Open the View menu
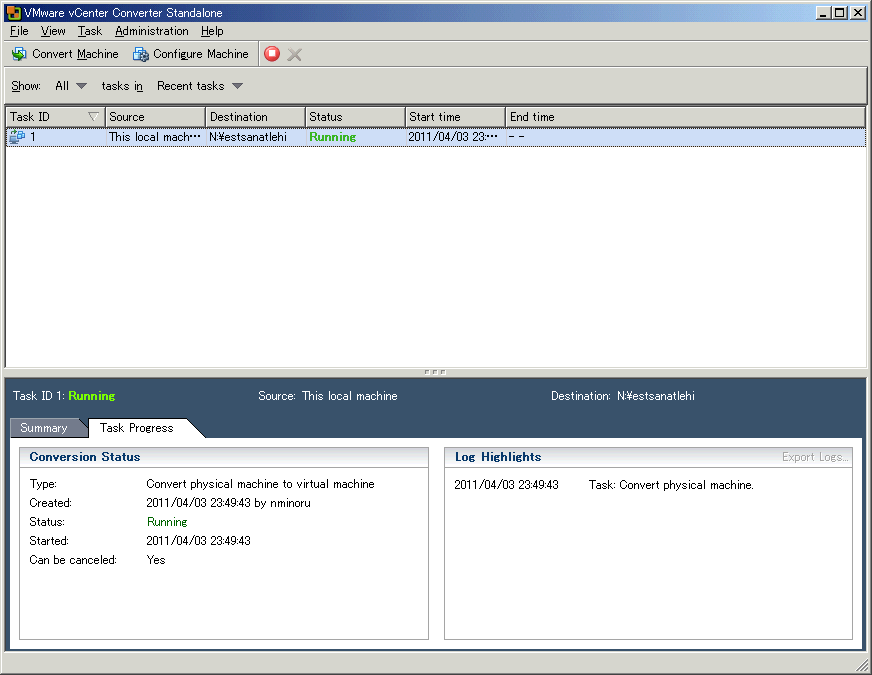The image size is (872, 675). pyautogui.click(x=53, y=31)
